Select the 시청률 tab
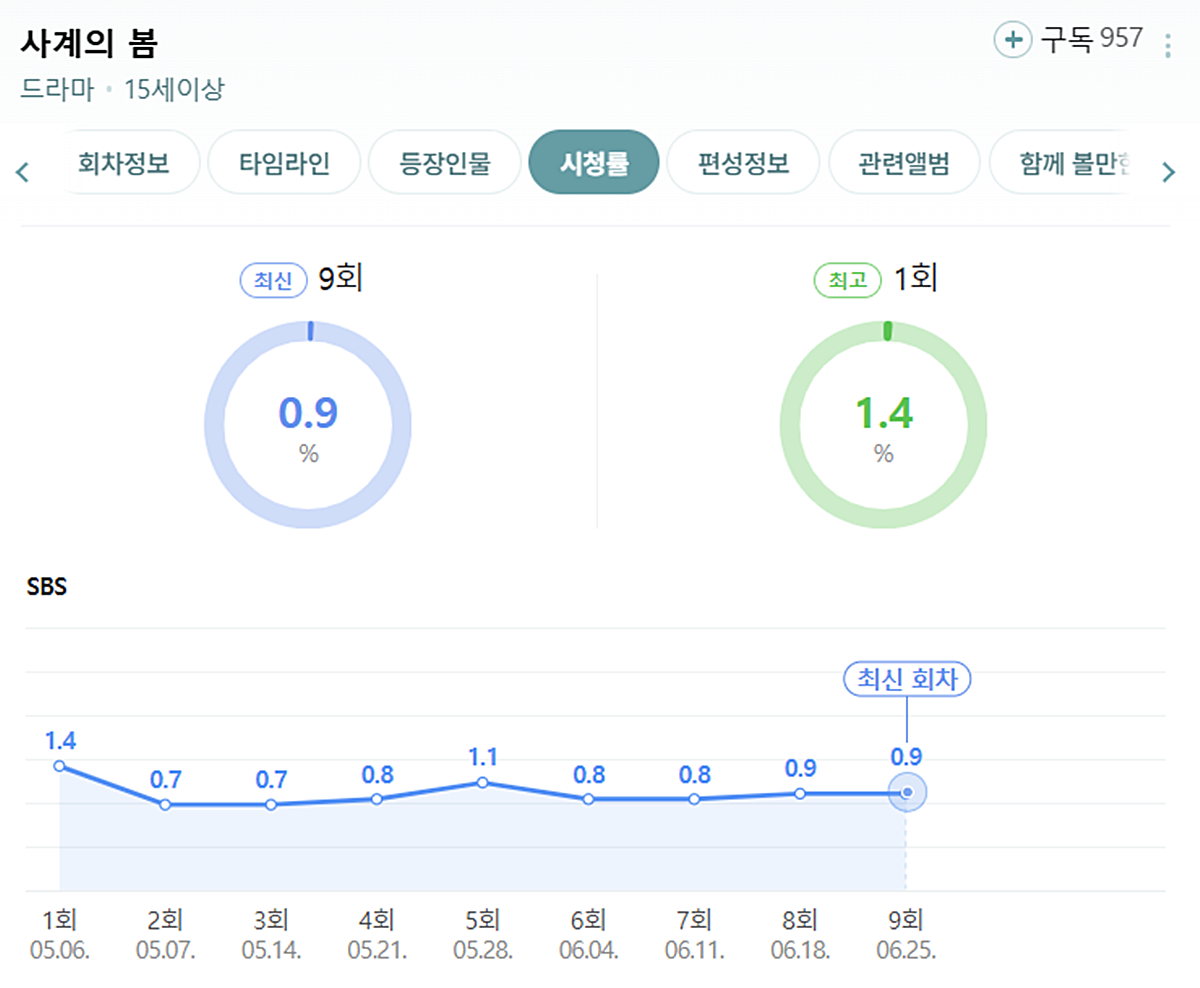Image resolution: width=1200 pixels, height=988 pixels. (594, 163)
